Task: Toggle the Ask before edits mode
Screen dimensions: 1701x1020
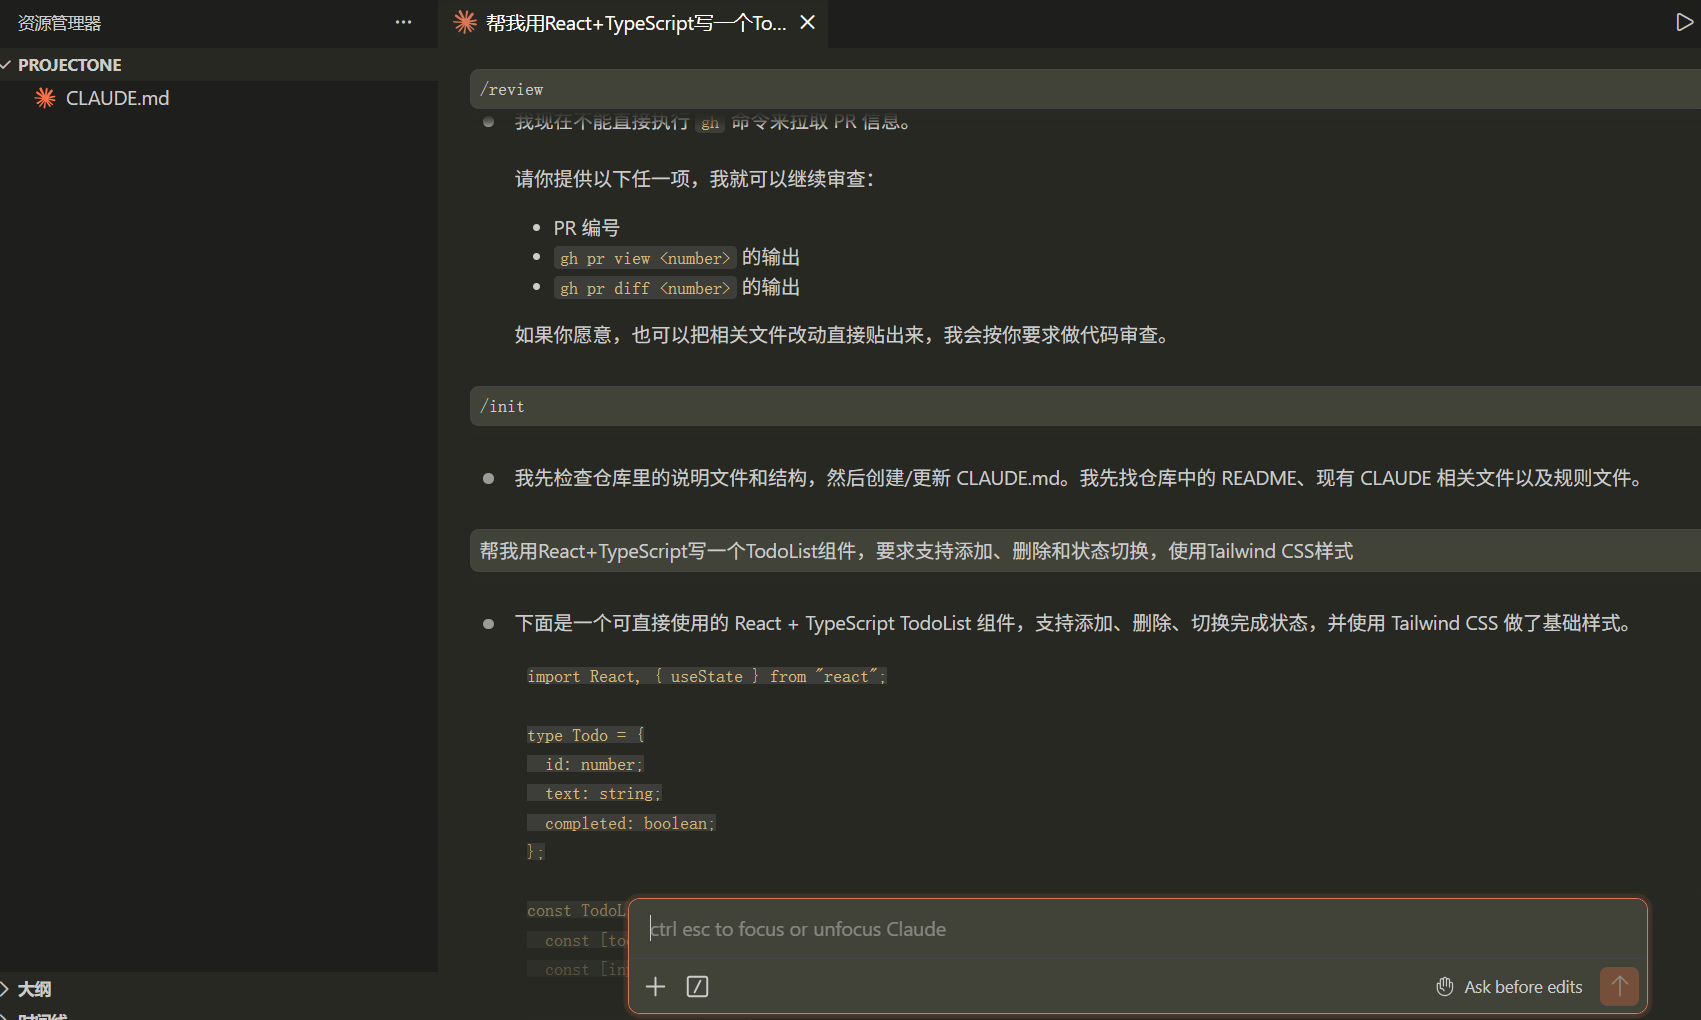Action: [1509, 987]
